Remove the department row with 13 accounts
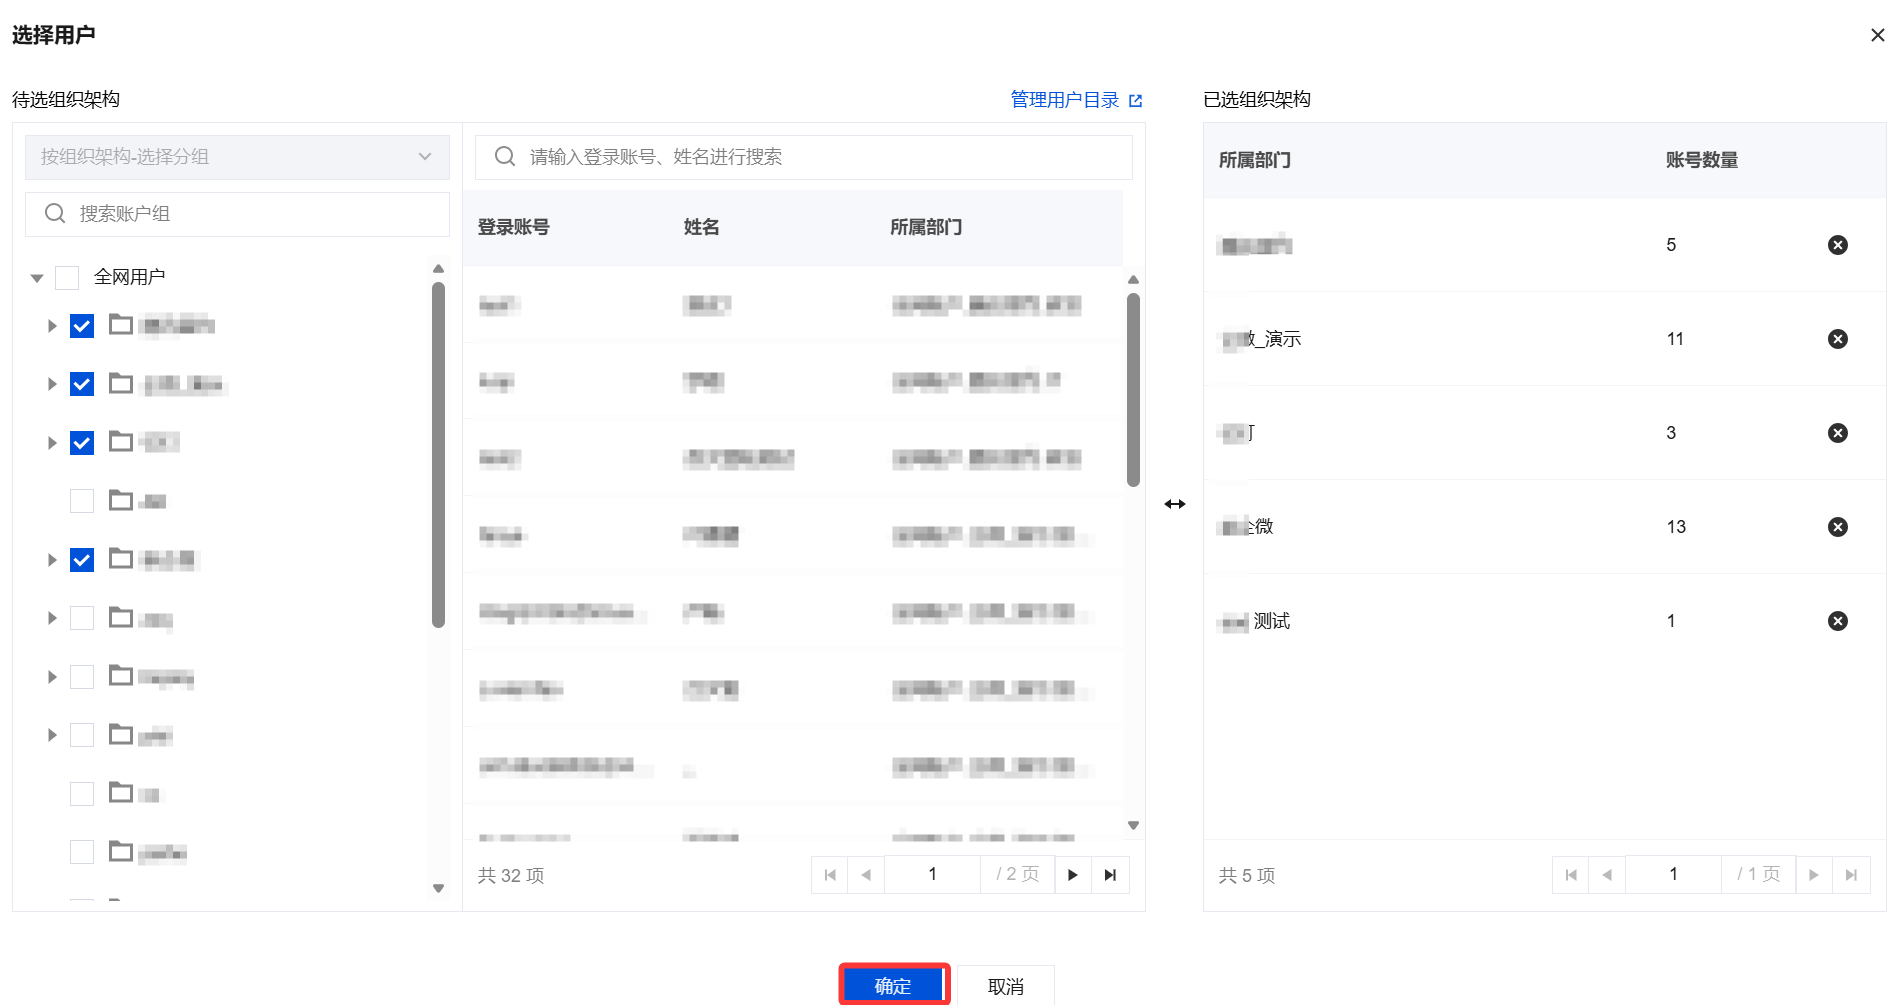Viewport: 1887px width, 1005px height. (x=1837, y=527)
